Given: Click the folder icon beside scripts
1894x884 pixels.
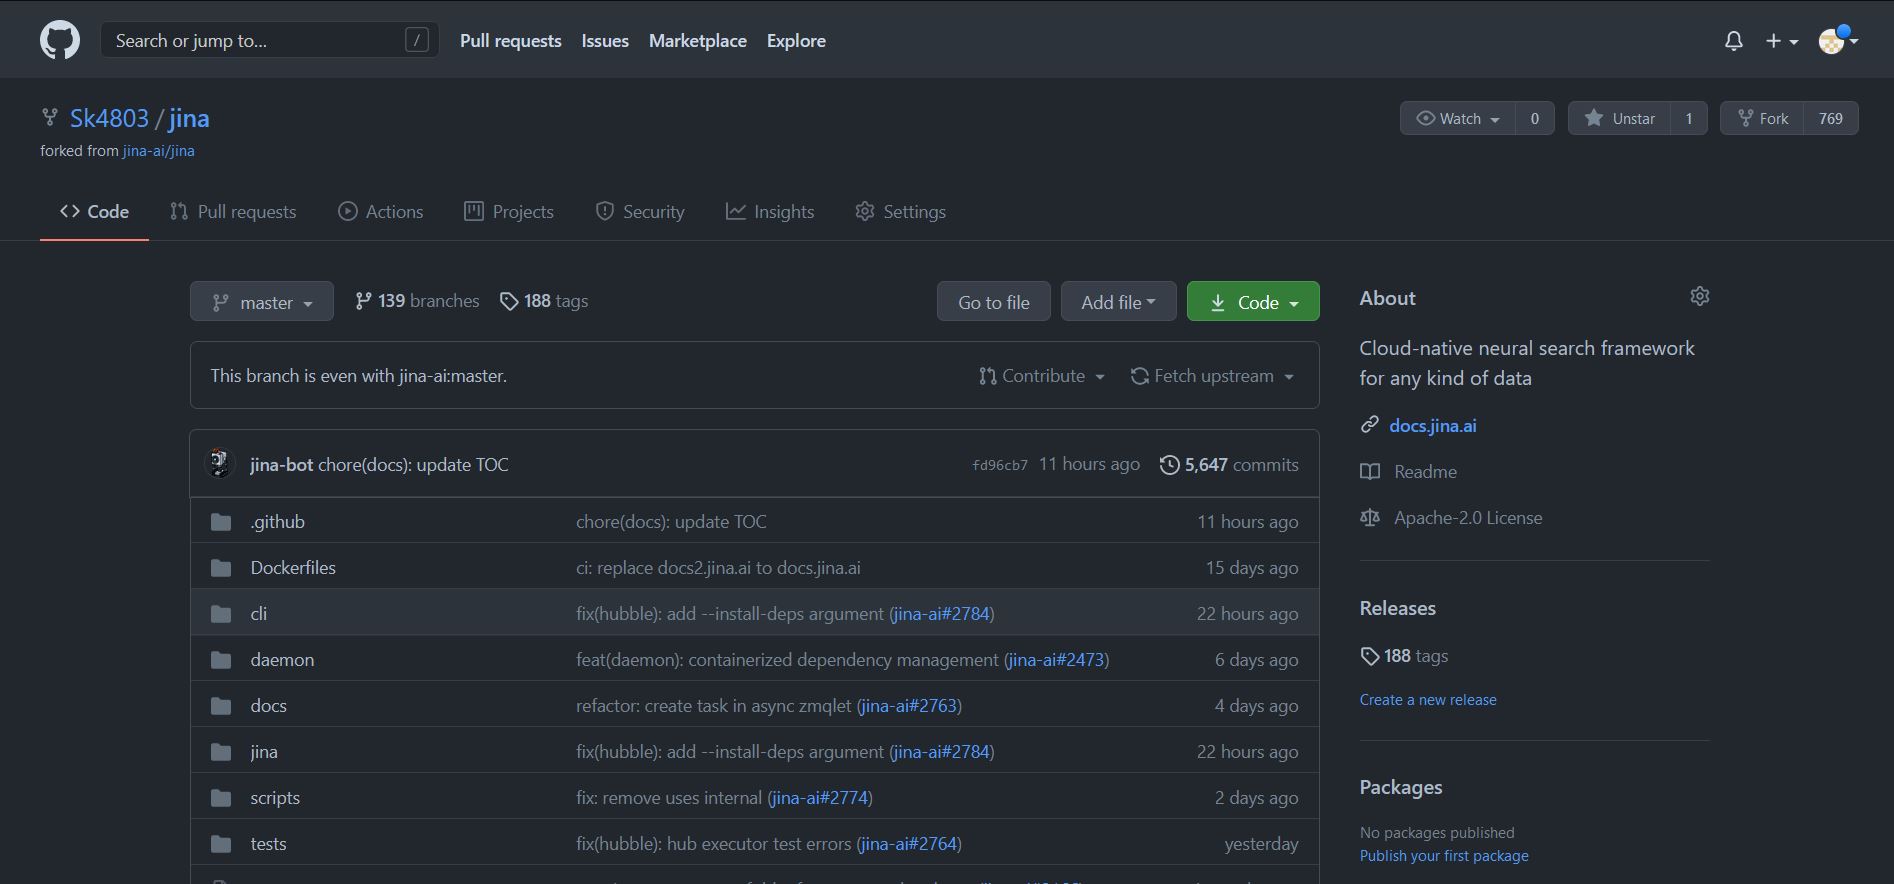Looking at the screenshot, I should pos(221,798).
